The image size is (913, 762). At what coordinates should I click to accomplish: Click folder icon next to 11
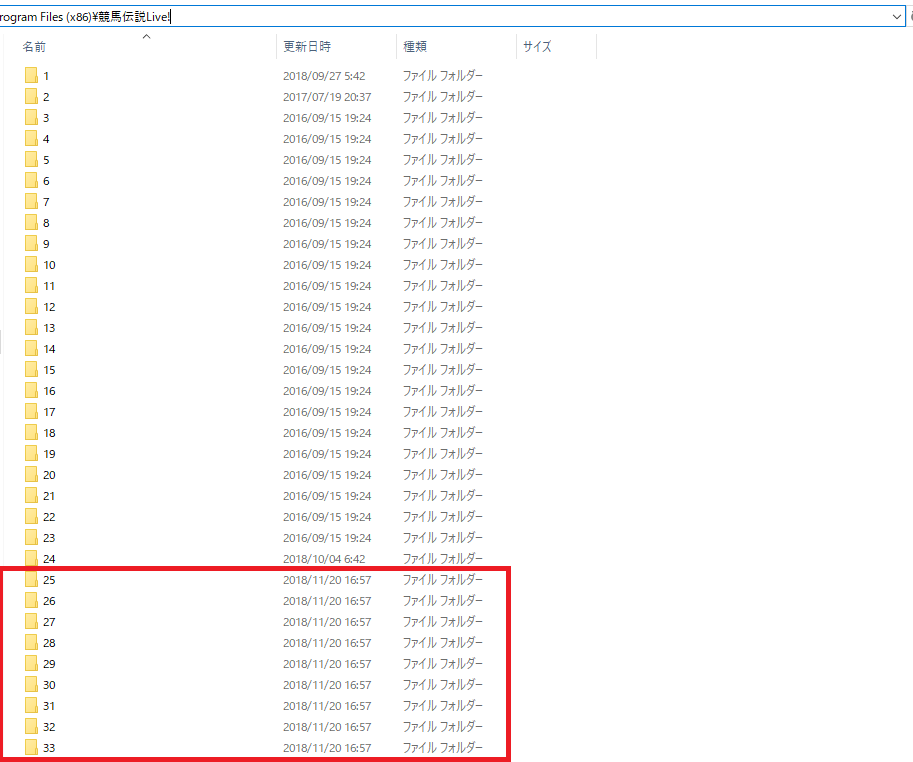coord(31,285)
